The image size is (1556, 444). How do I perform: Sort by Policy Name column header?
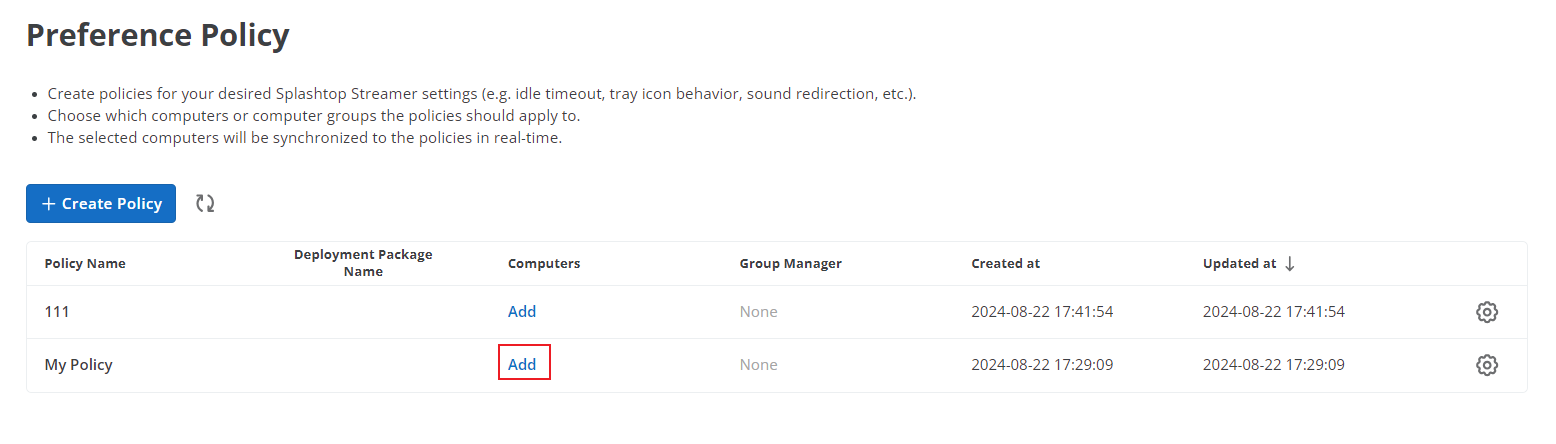pos(85,264)
